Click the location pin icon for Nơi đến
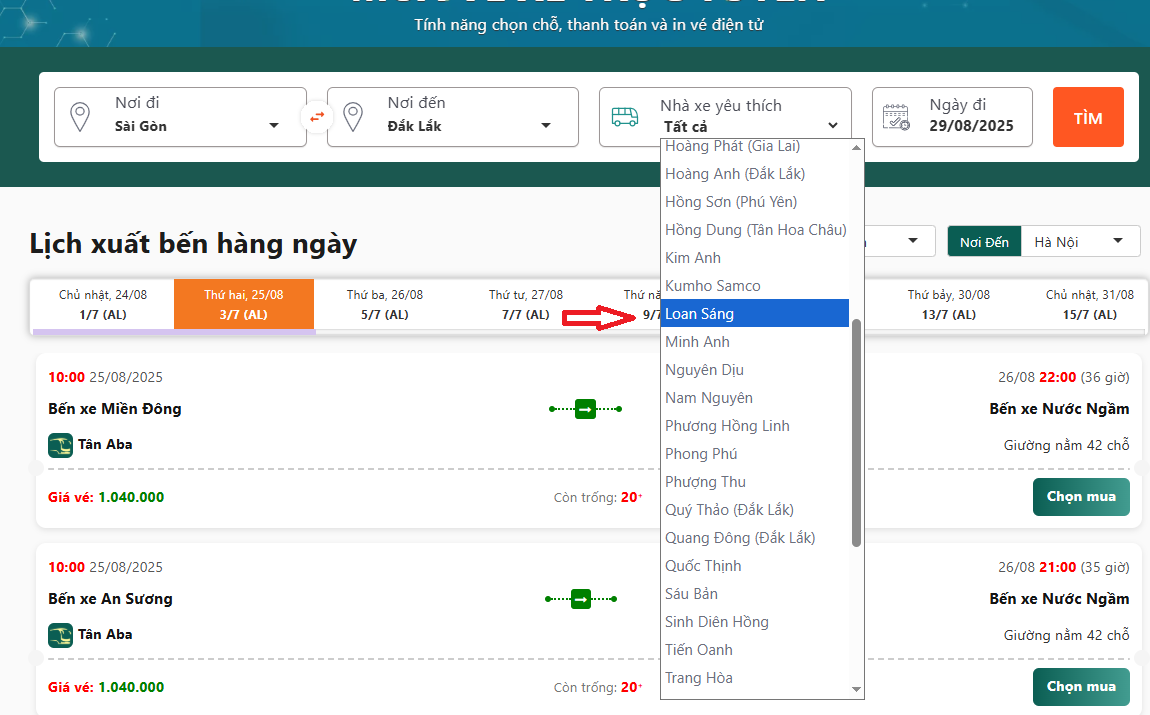The image size is (1150, 715). coord(352,117)
